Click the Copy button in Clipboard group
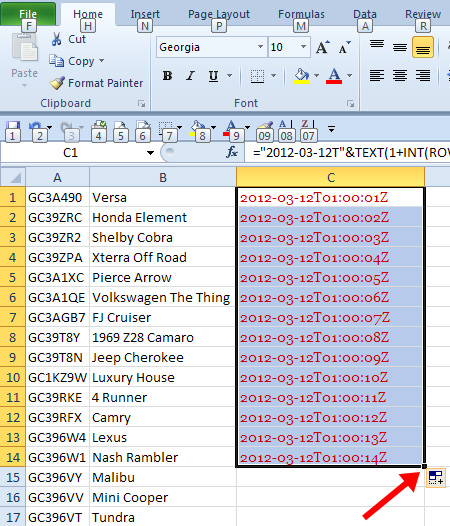The width and height of the screenshot is (450, 526). [x=71, y=61]
